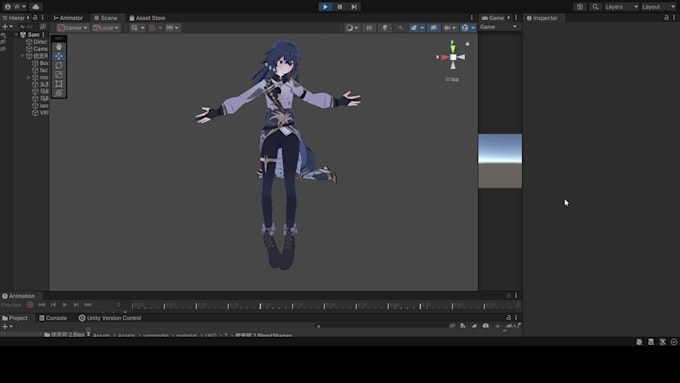Toggle Animation Preview mode

tap(11, 305)
